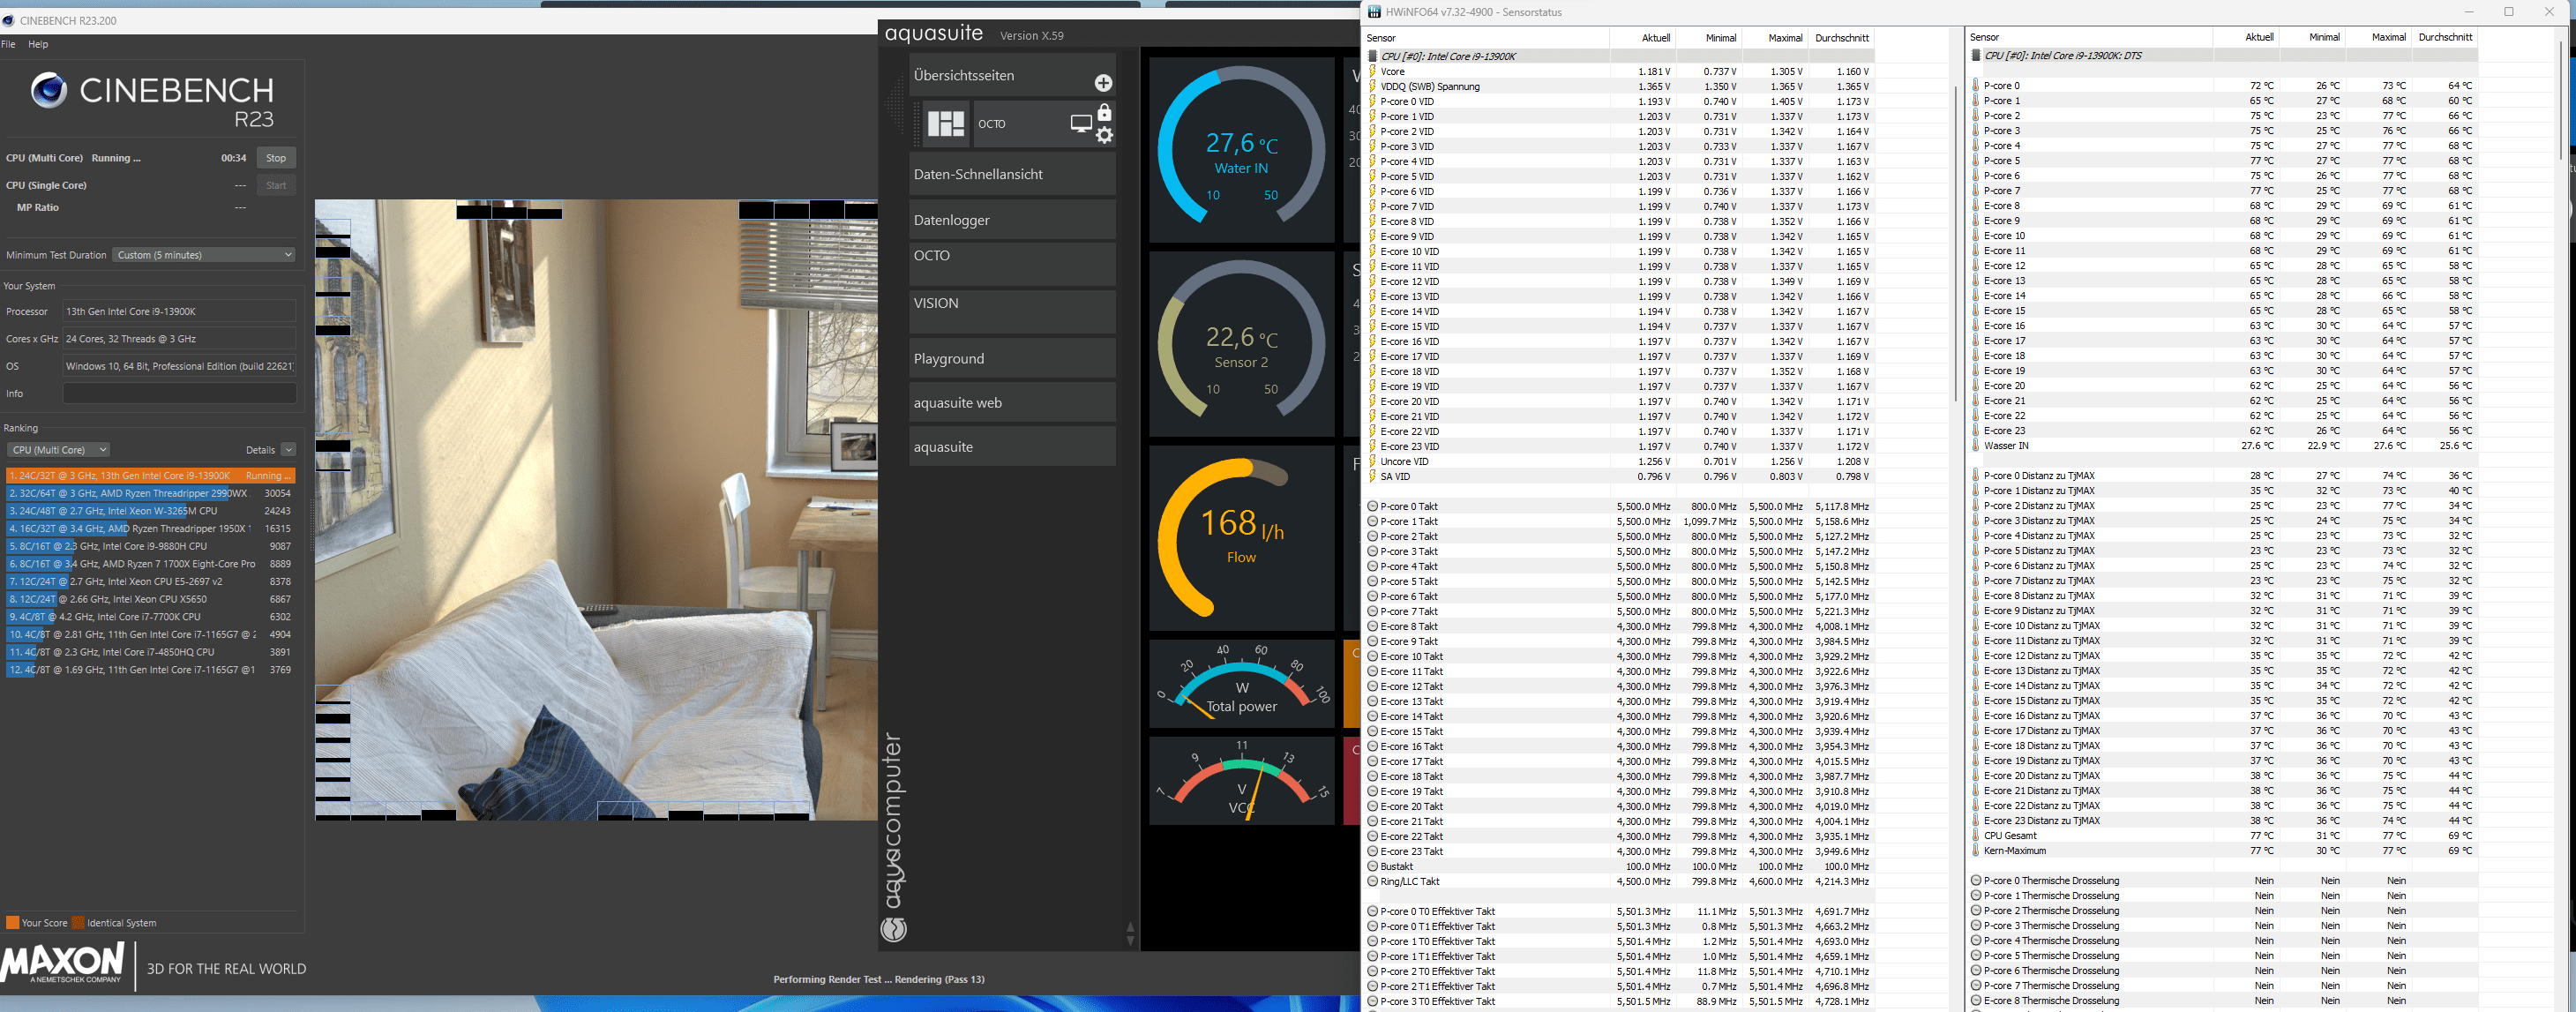The image size is (2576, 1012).
Task: Expand the VISION device section
Action: pyautogui.click(x=1012, y=311)
